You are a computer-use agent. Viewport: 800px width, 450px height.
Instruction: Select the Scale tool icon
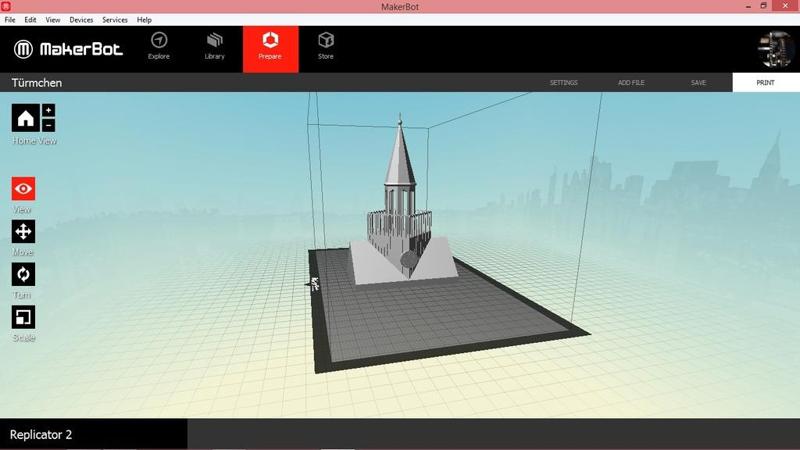(x=24, y=318)
